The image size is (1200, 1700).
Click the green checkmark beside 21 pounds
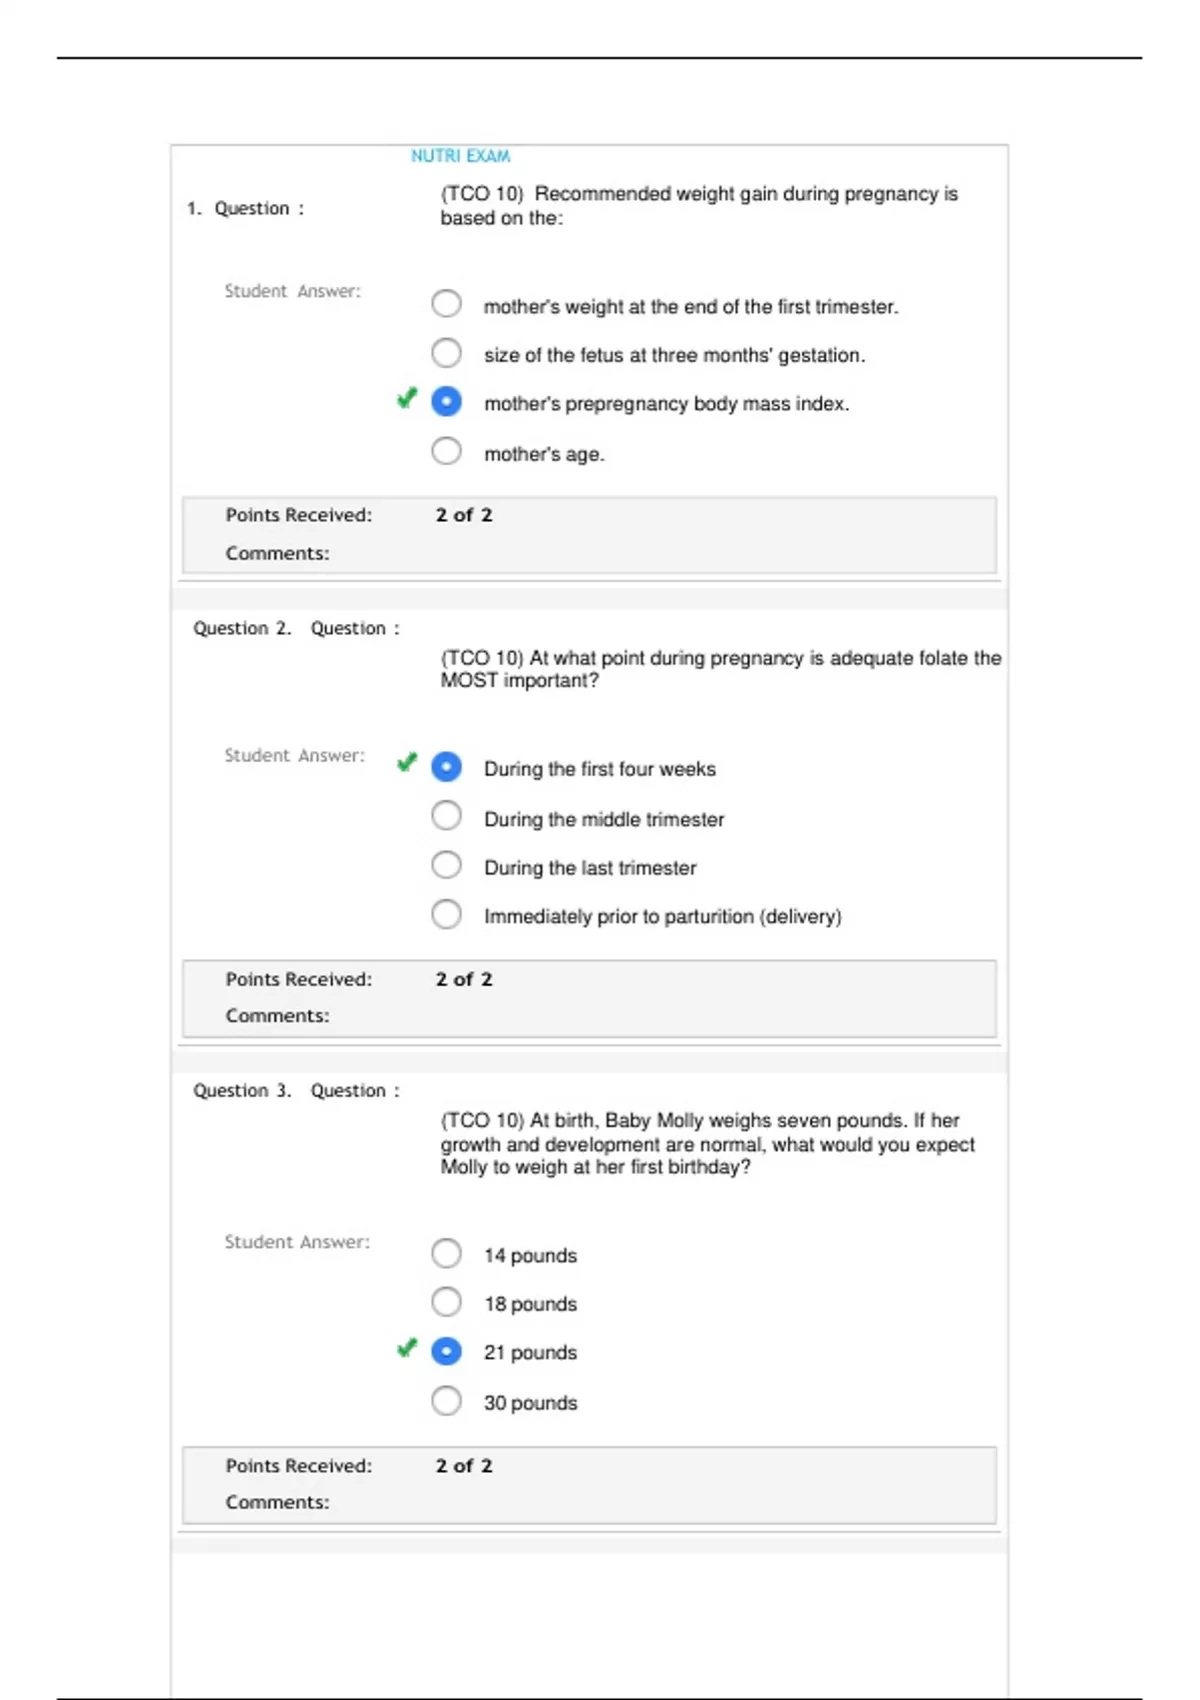406,1348
